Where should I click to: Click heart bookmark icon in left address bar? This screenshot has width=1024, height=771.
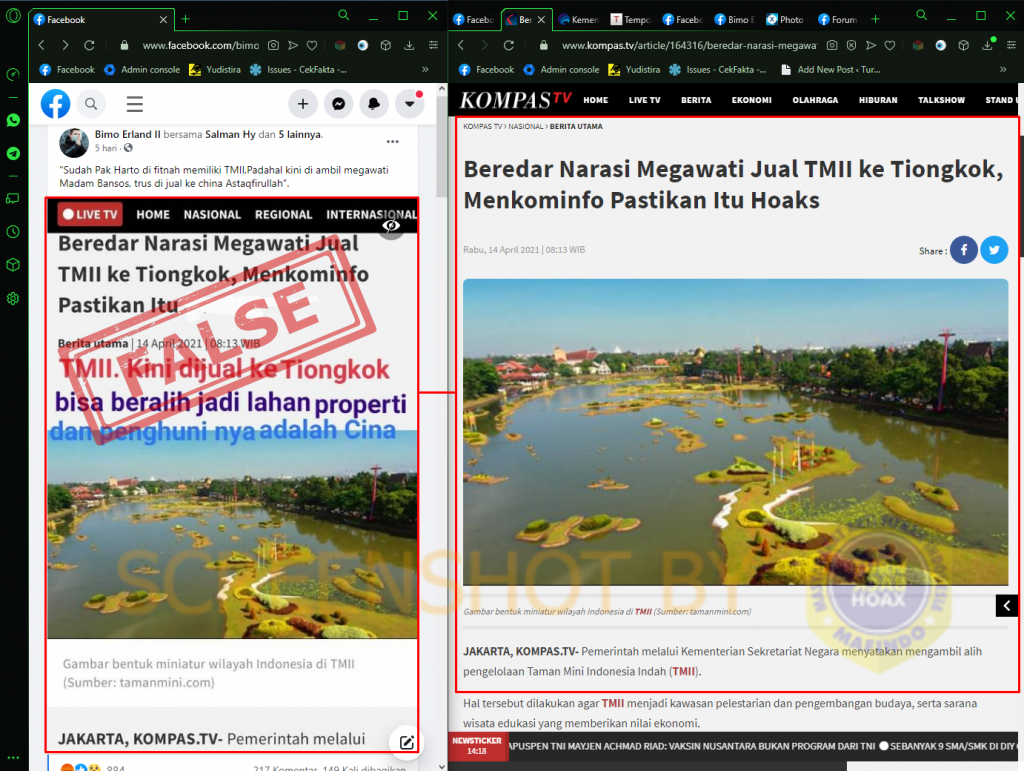point(312,45)
